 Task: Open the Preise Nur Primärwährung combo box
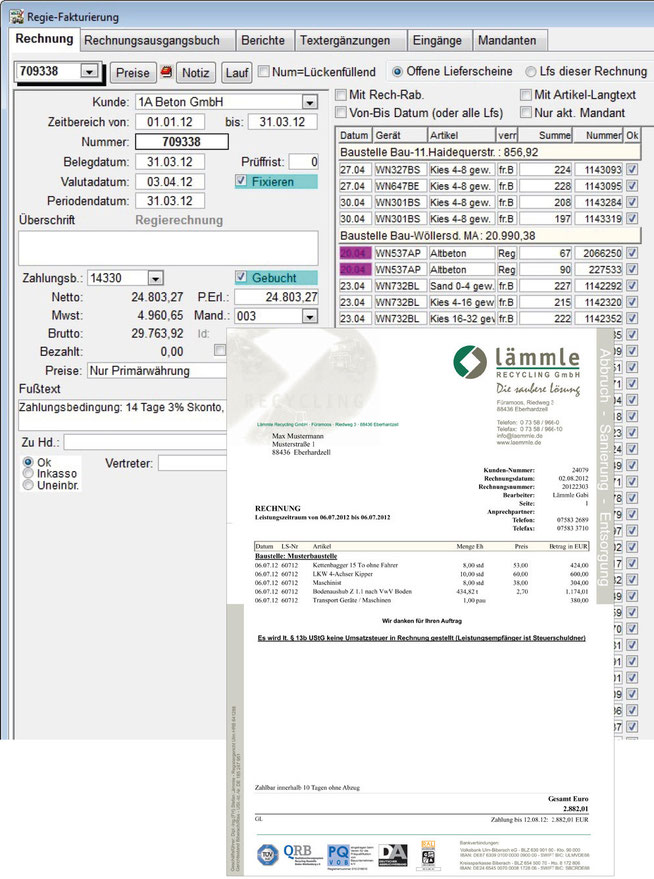157,371
